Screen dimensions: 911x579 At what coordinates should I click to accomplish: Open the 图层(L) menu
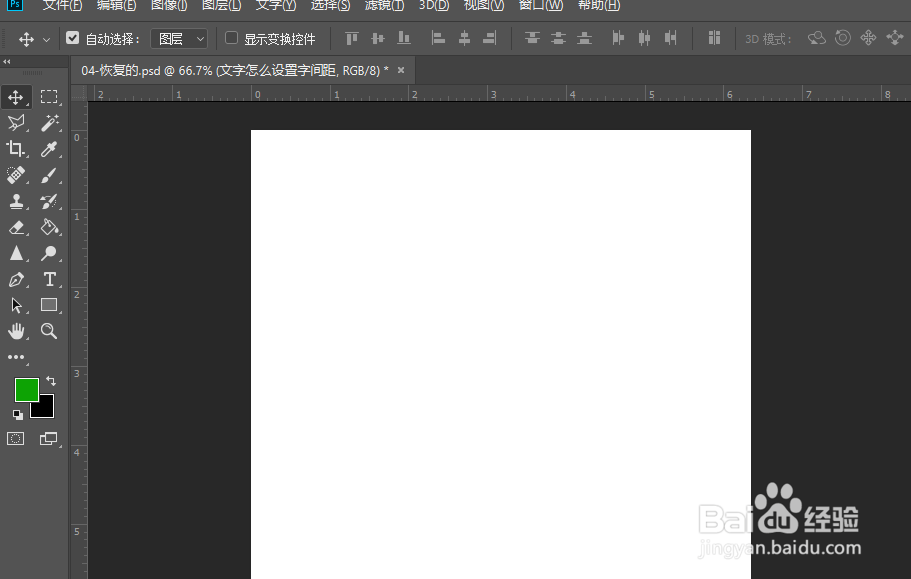point(221,5)
